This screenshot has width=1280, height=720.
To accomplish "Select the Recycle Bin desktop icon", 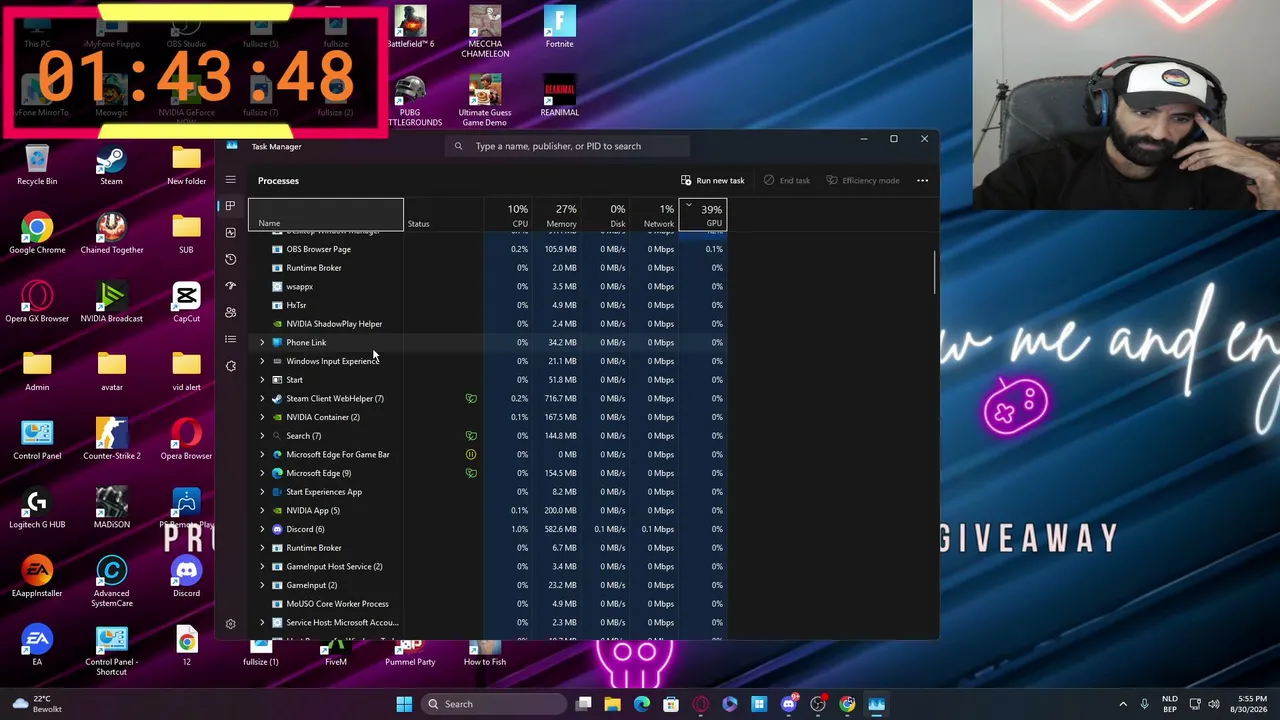I will click(x=37, y=166).
